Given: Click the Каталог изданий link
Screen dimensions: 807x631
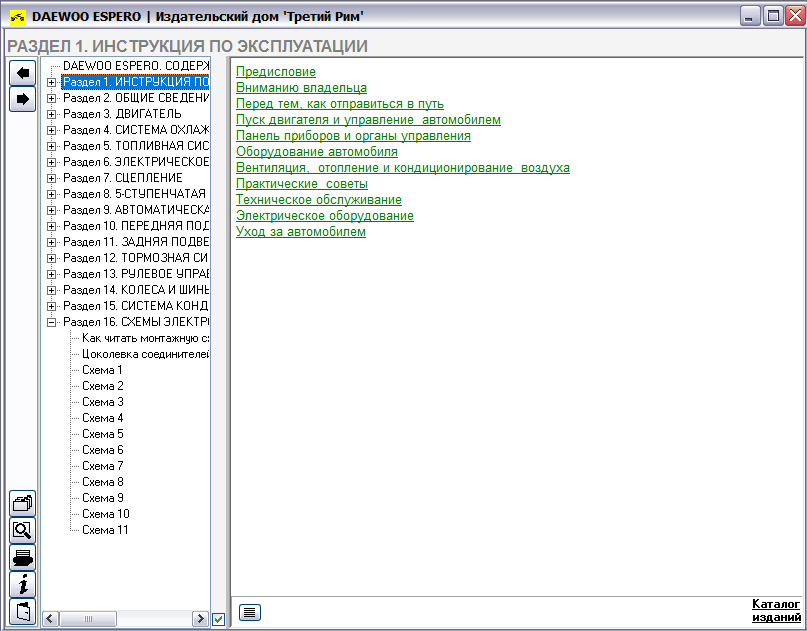Looking at the screenshot, I should pyautogui.click(x=776, y=610).
